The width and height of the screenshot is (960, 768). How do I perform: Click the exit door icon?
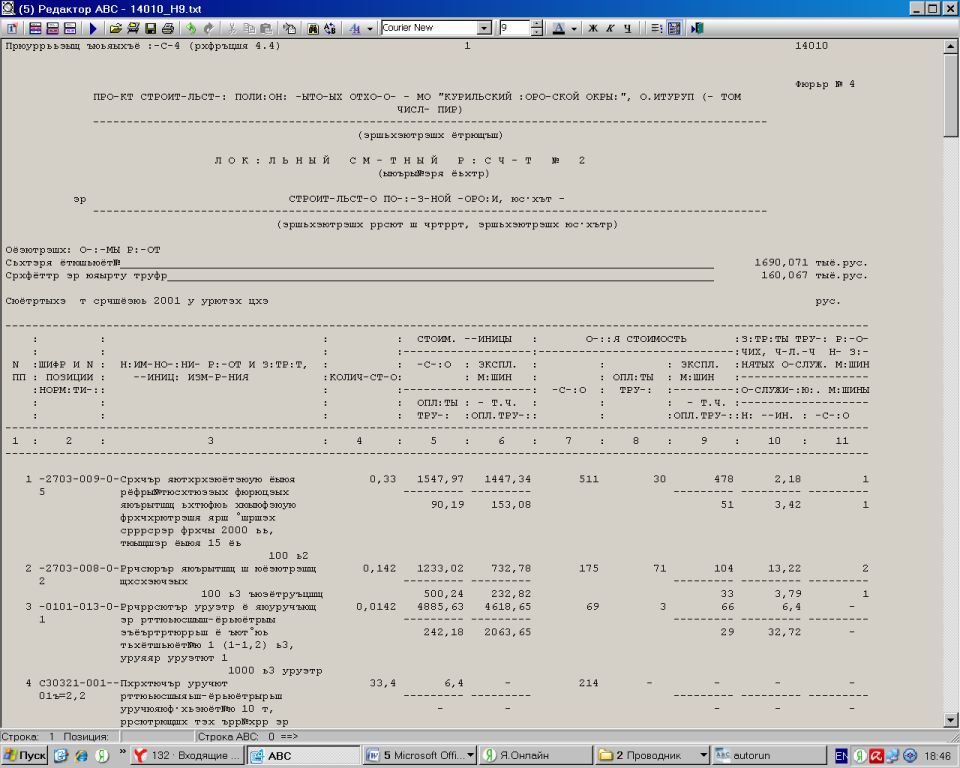pos(697,28)
